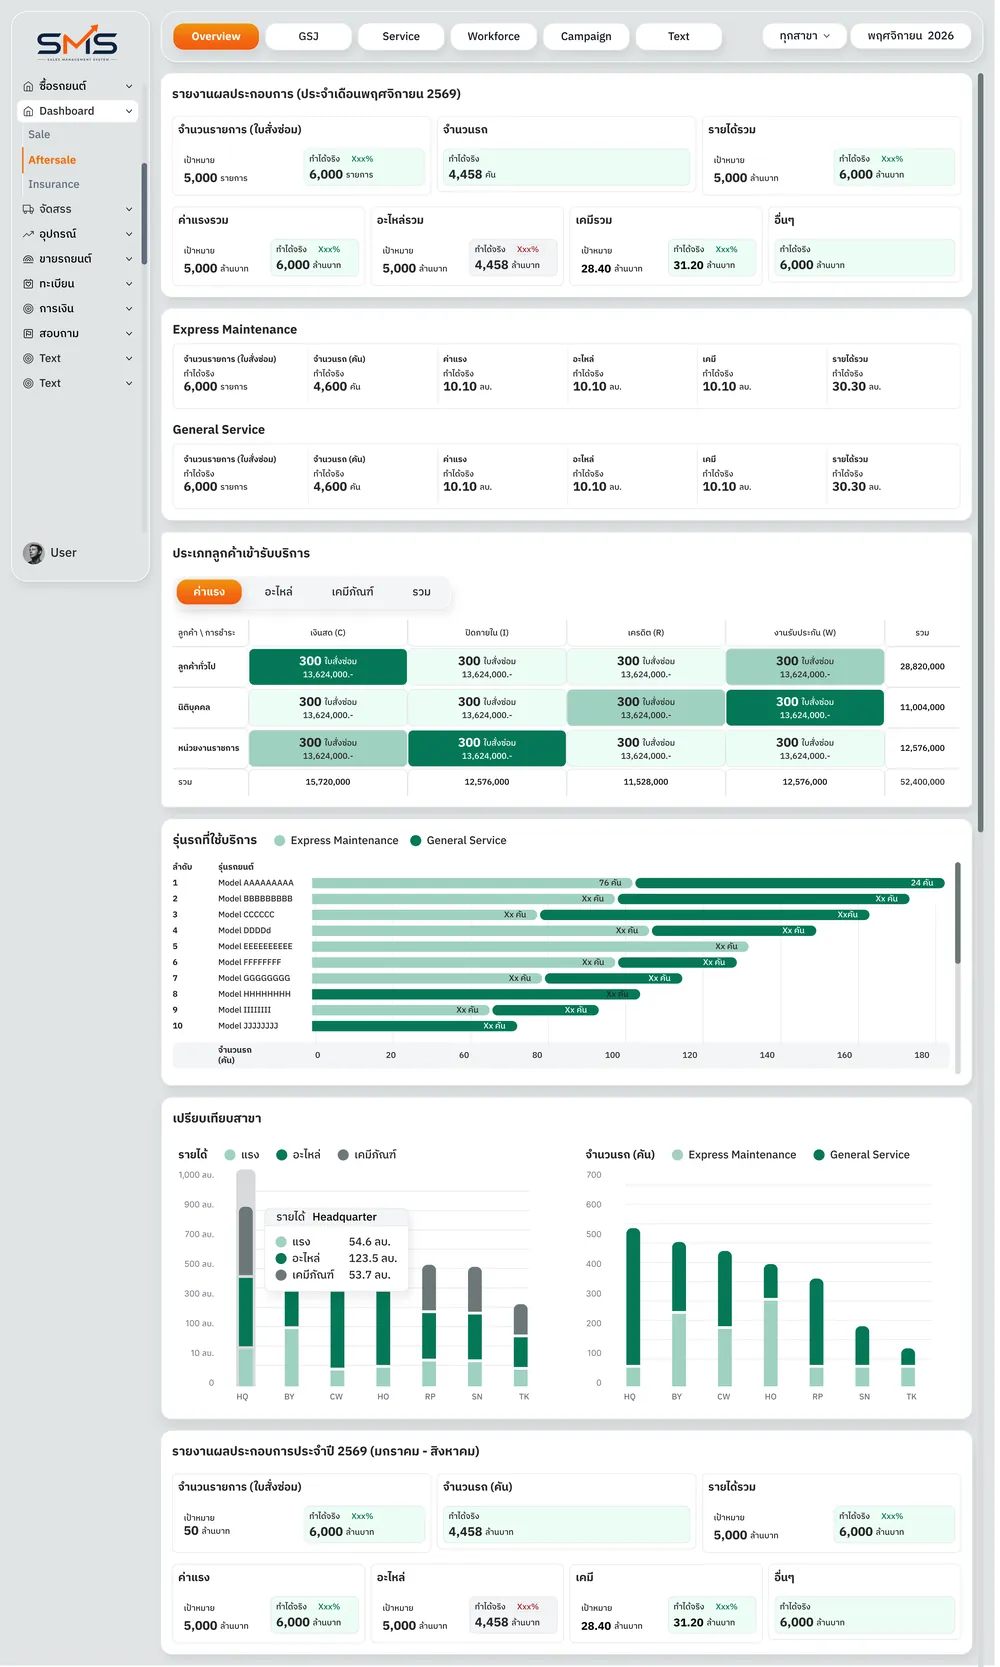Click the sidebar menu scrollbar
Viewport: 1000px width, 1667px height.
144,214
